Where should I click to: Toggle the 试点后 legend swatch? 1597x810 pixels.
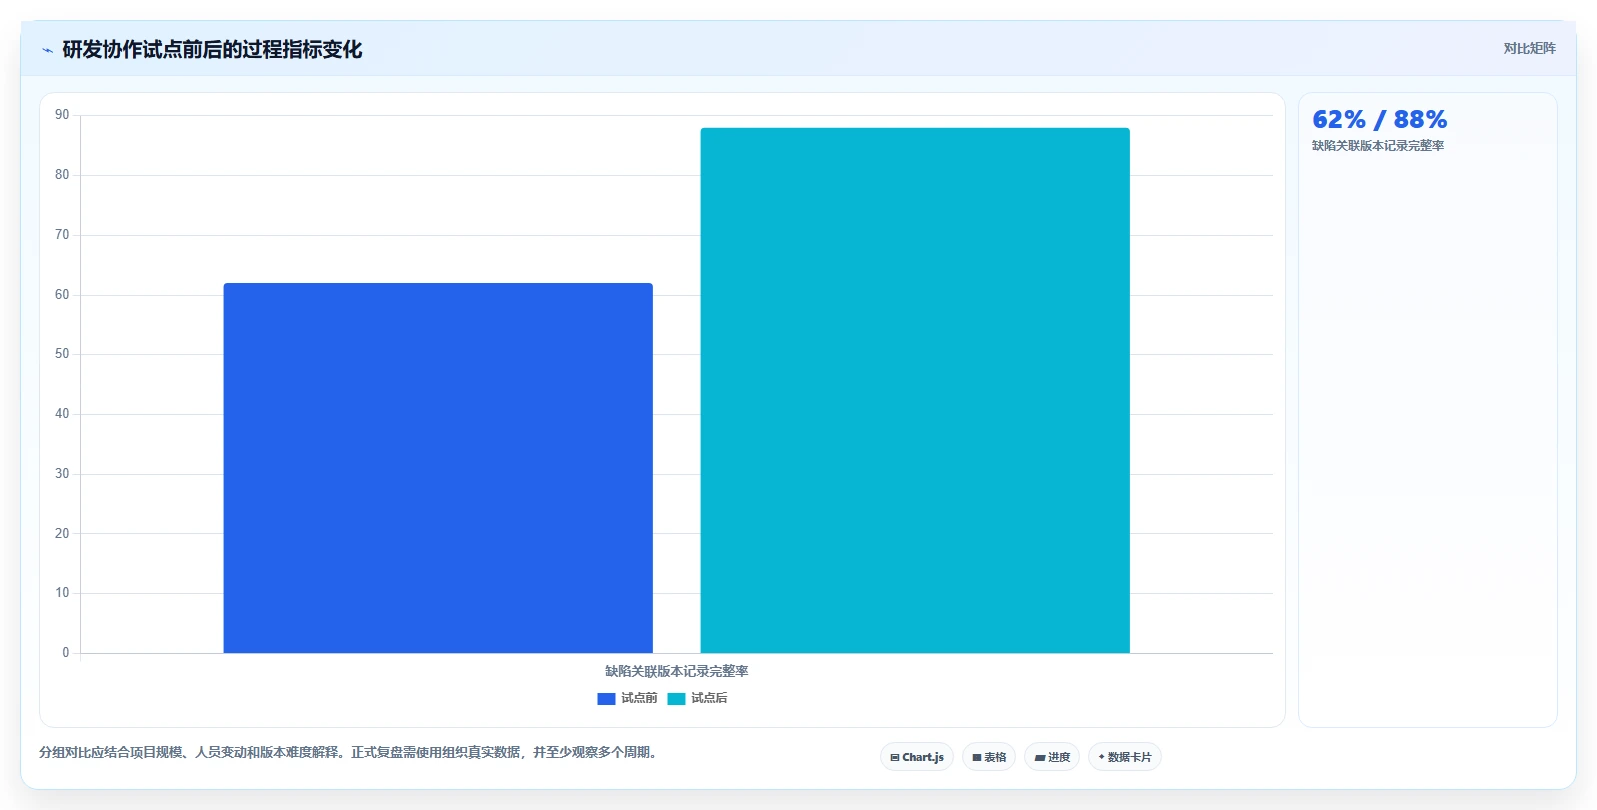pos(676,699)
